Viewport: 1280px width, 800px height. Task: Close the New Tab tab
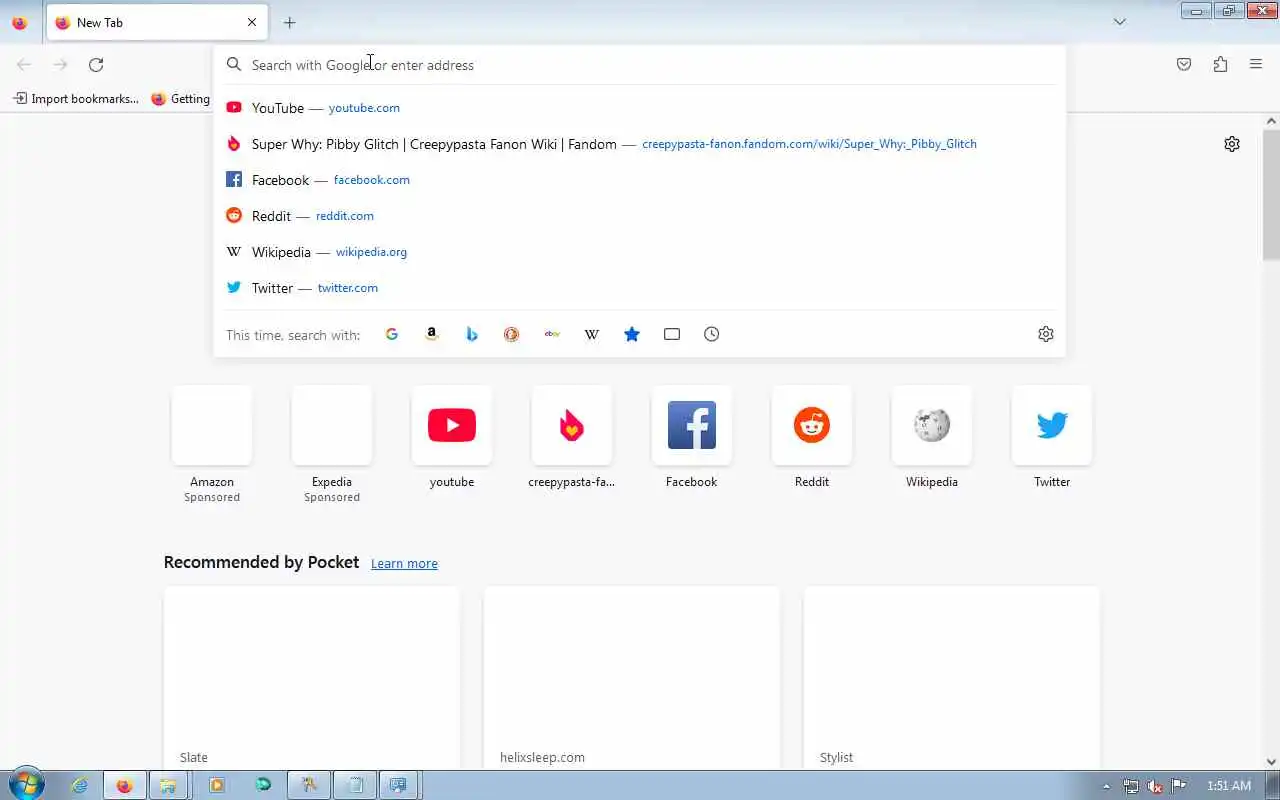pyautogui.click(x=252, y=22)
